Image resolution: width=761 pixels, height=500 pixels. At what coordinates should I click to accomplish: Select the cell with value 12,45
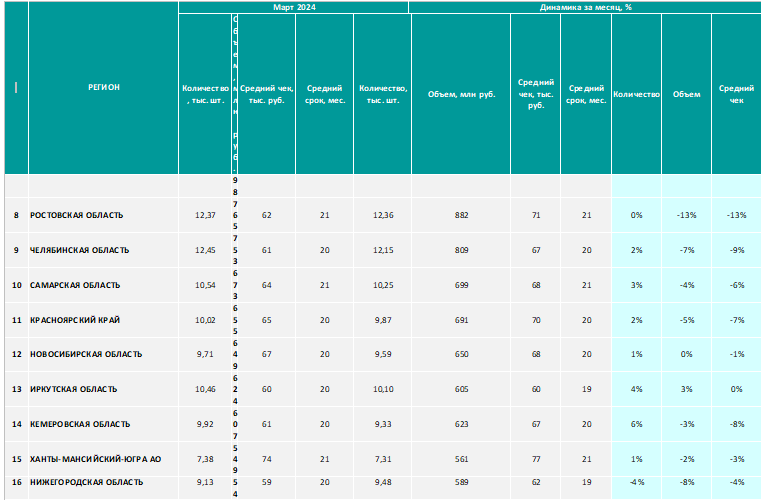(205, 250)
